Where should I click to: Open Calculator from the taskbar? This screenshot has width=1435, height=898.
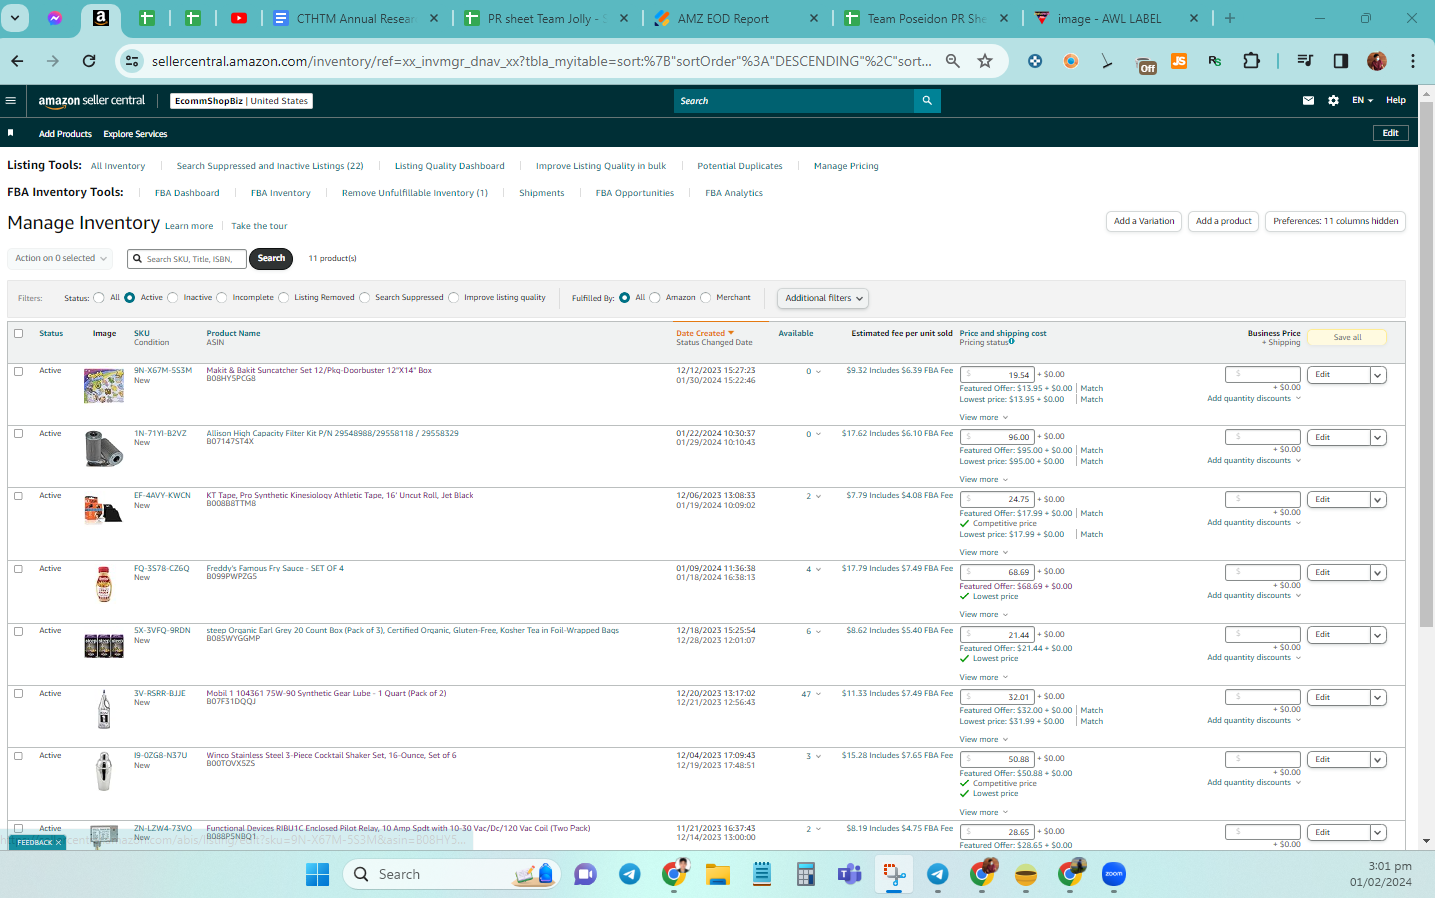click(806, 874)
